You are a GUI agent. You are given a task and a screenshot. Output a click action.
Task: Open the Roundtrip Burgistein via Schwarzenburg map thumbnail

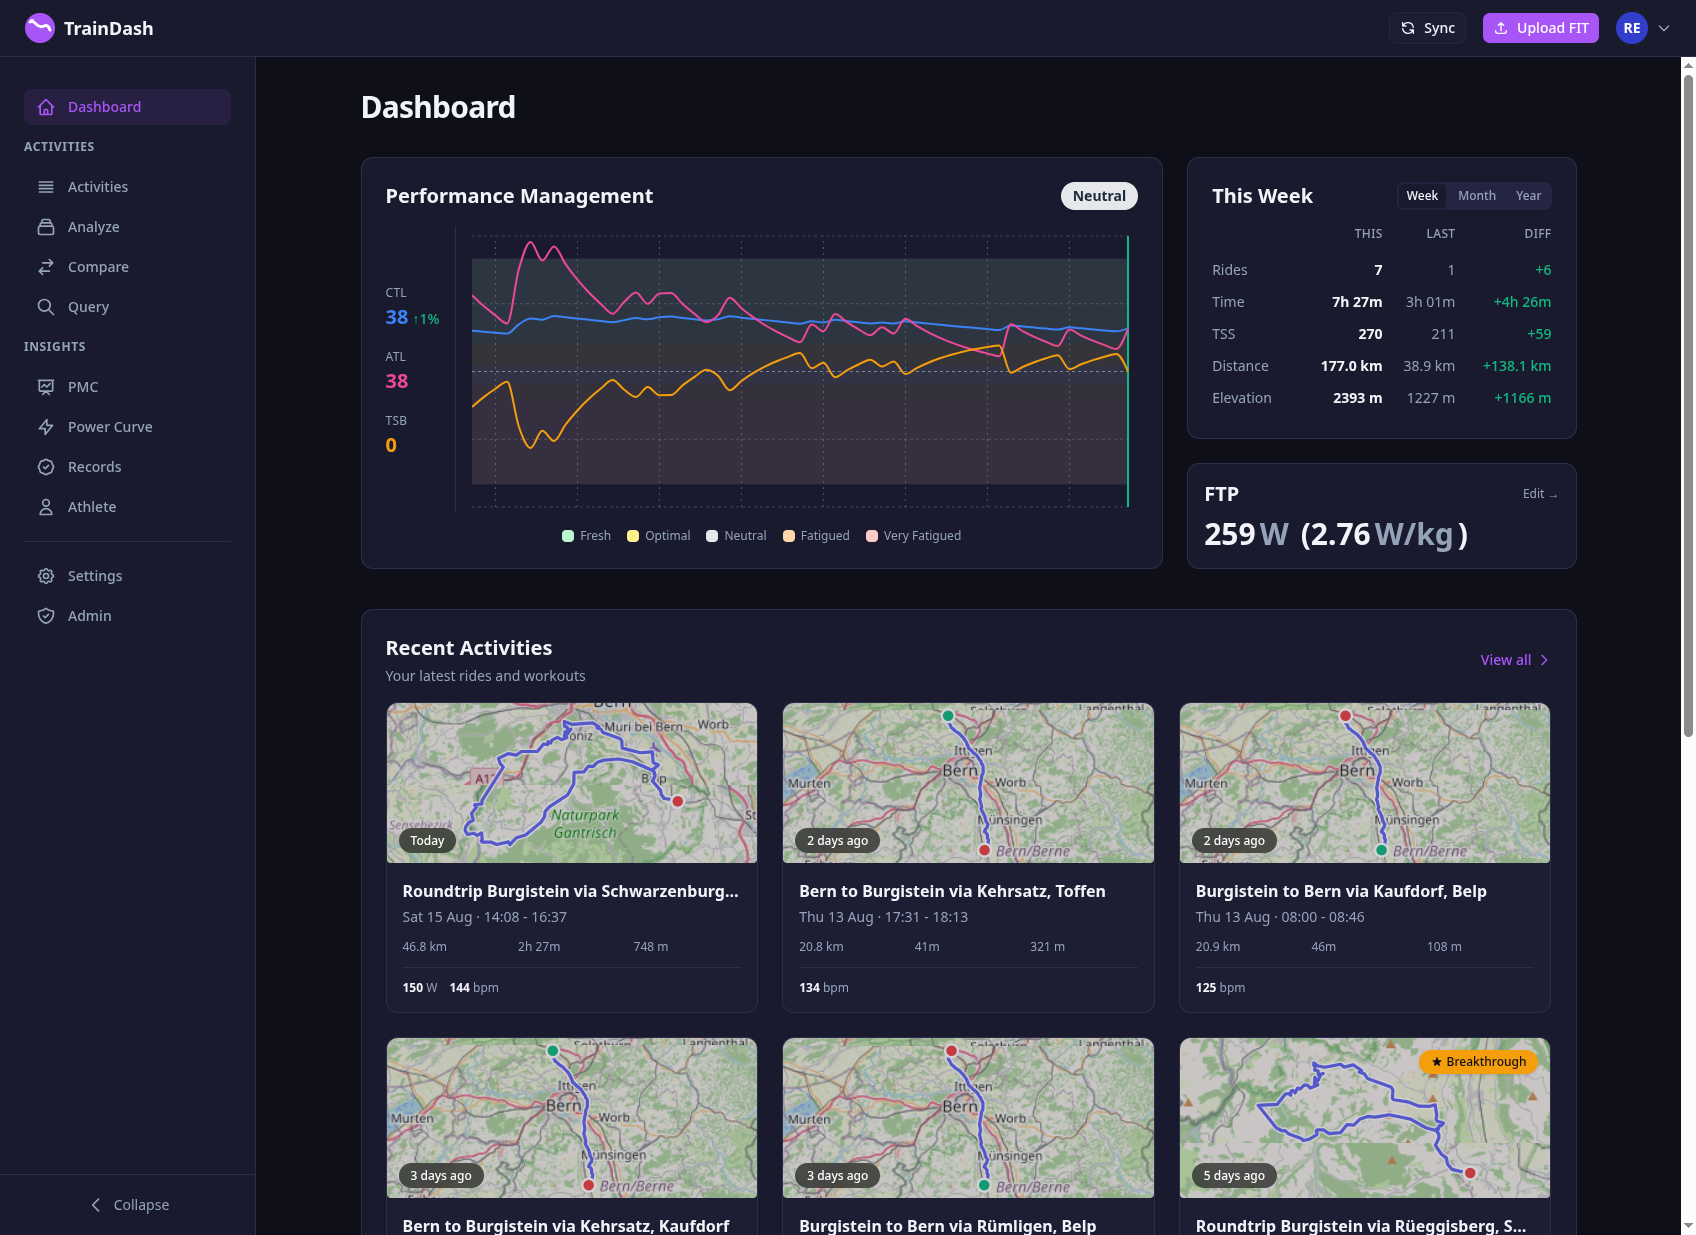click(x=572, y=783)
